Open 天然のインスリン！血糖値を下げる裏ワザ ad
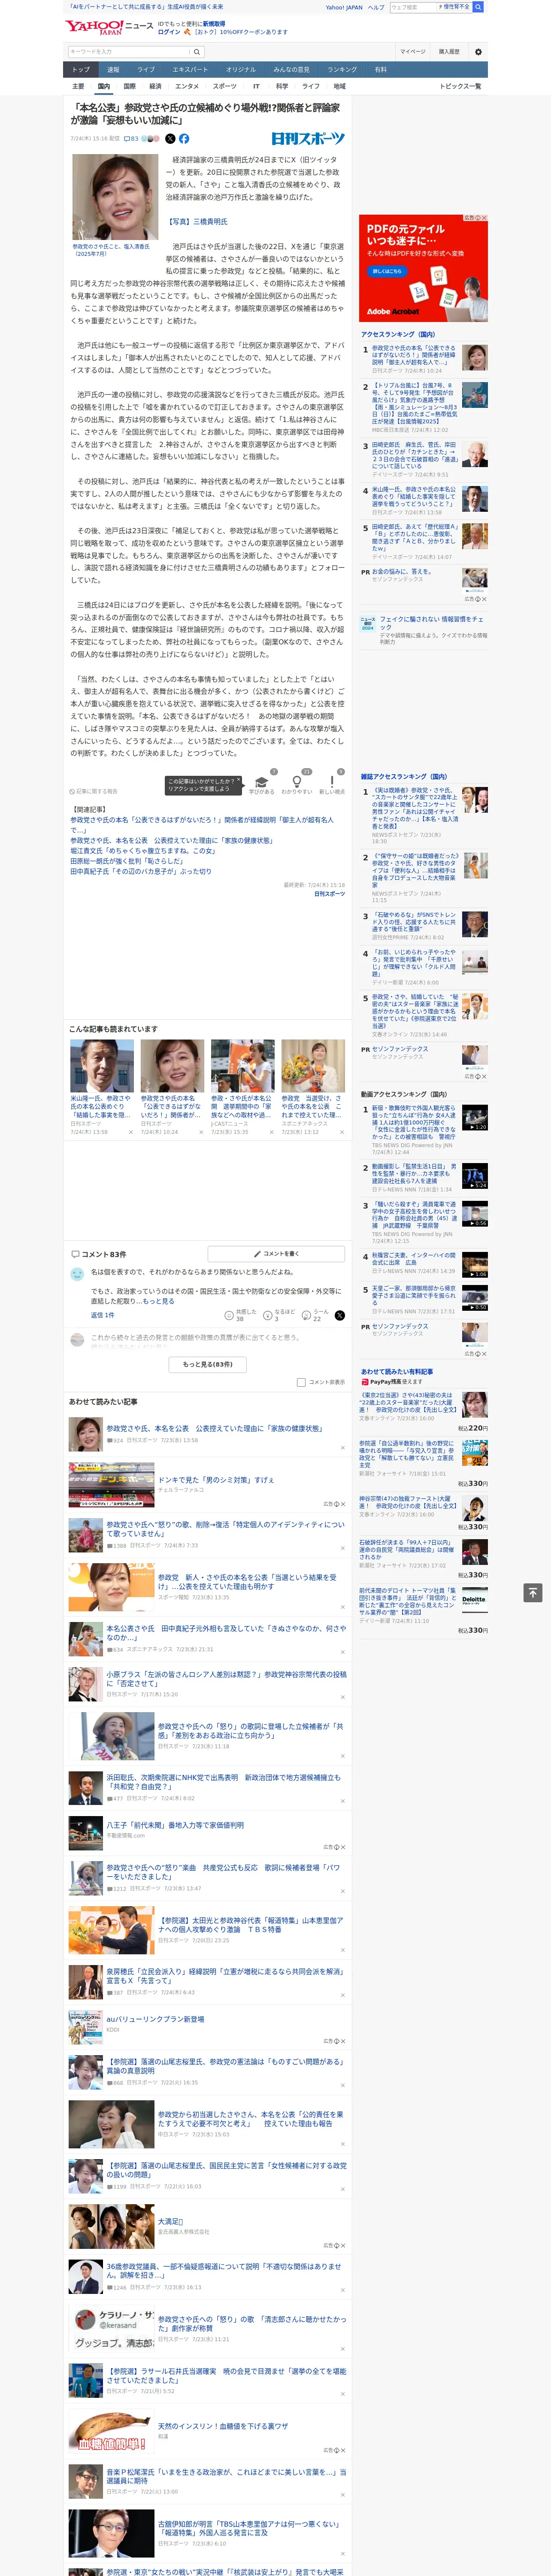551x2576 pixels. click(223, 2427)
